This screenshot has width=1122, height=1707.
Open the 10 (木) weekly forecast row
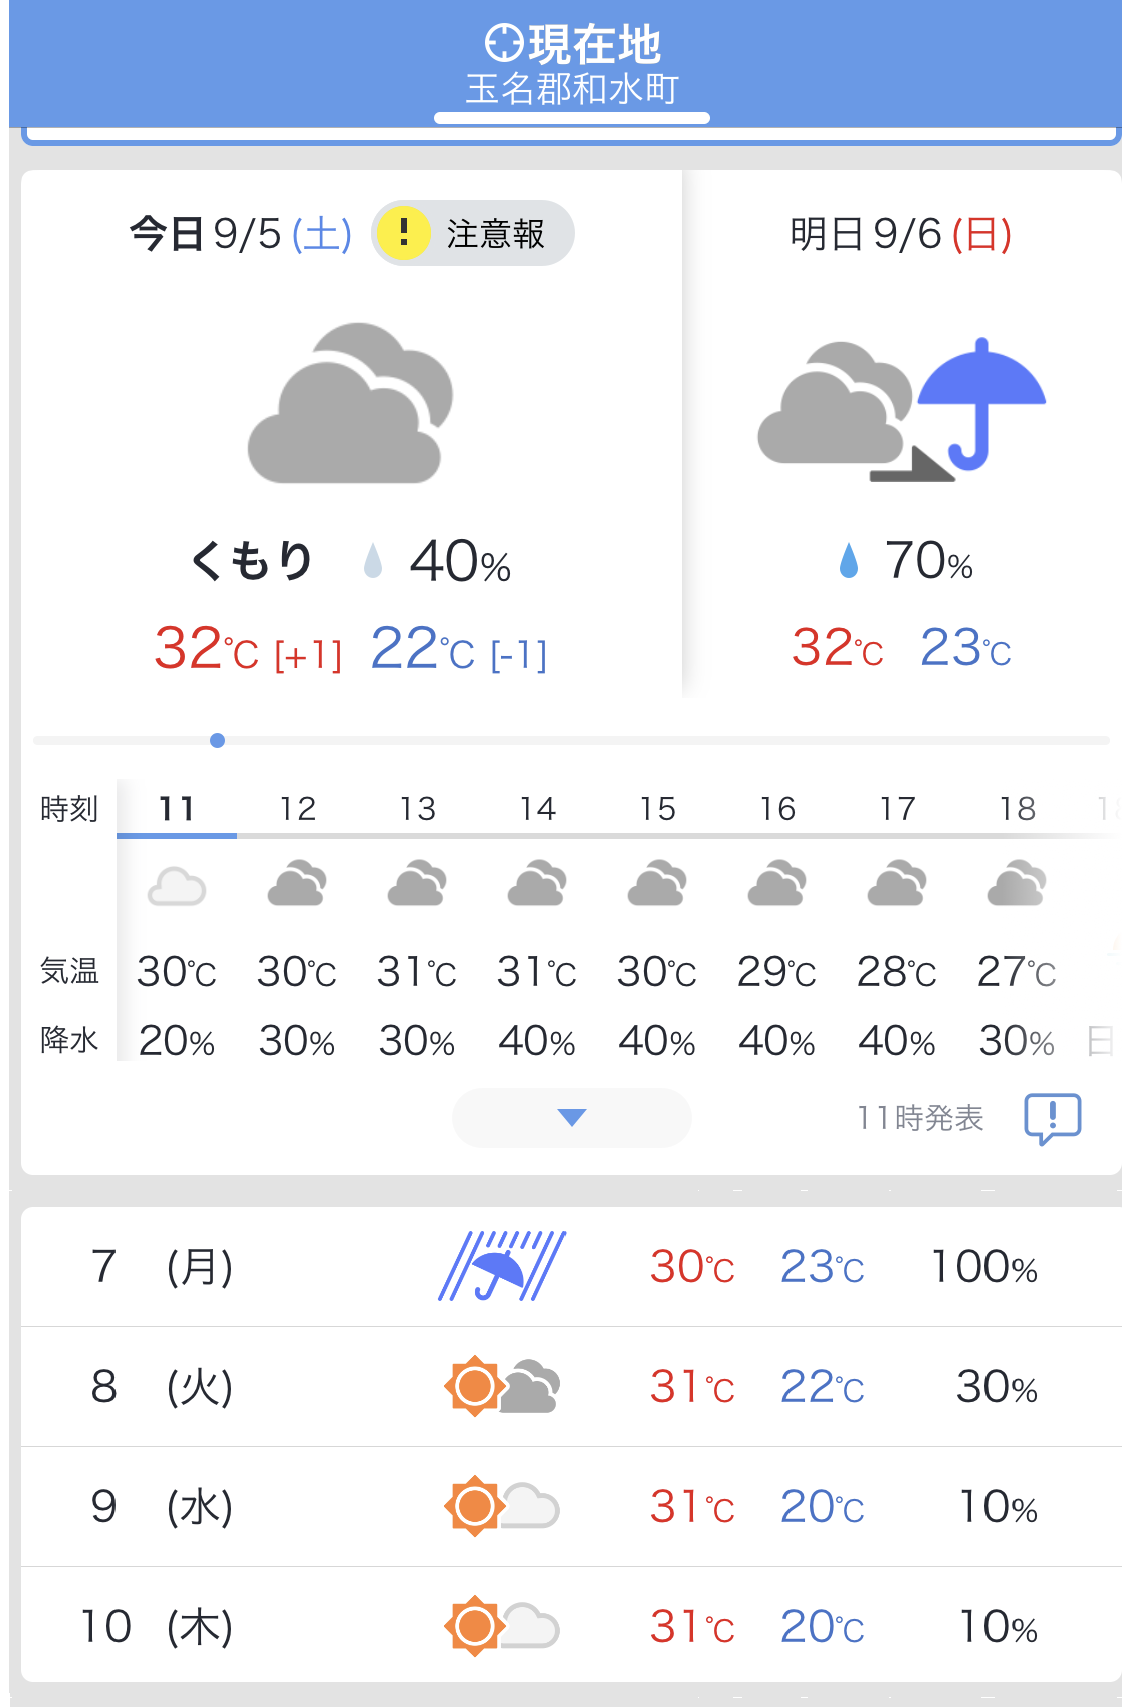(571, 1626)
